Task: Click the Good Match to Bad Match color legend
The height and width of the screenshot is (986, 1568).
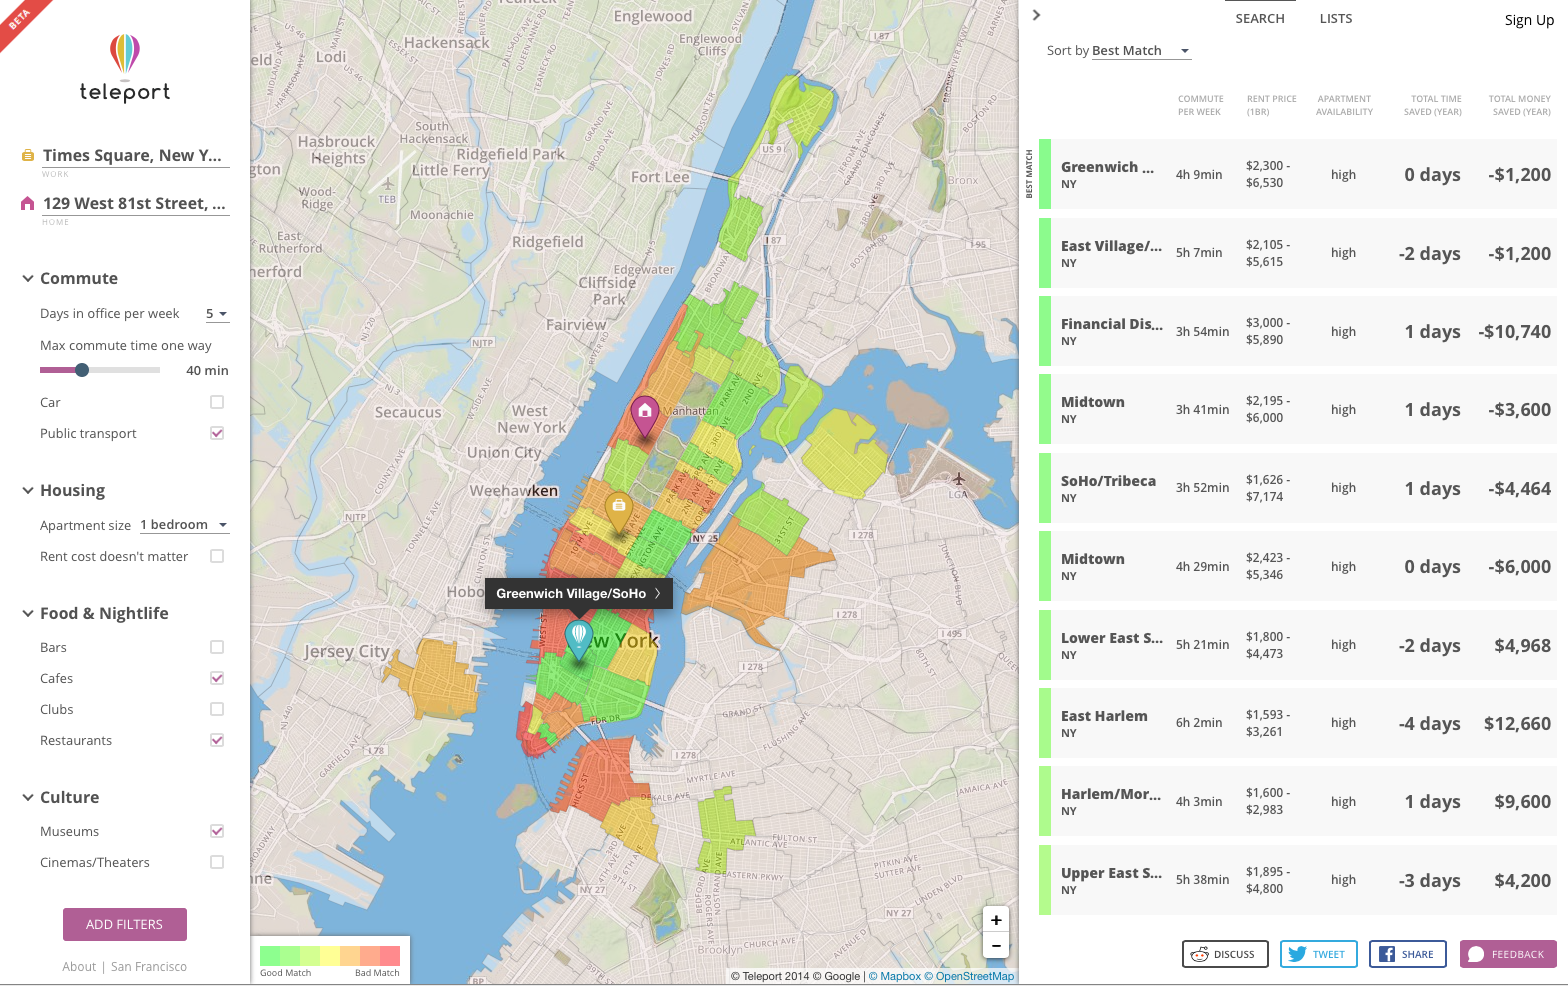Action: point(330,956)
